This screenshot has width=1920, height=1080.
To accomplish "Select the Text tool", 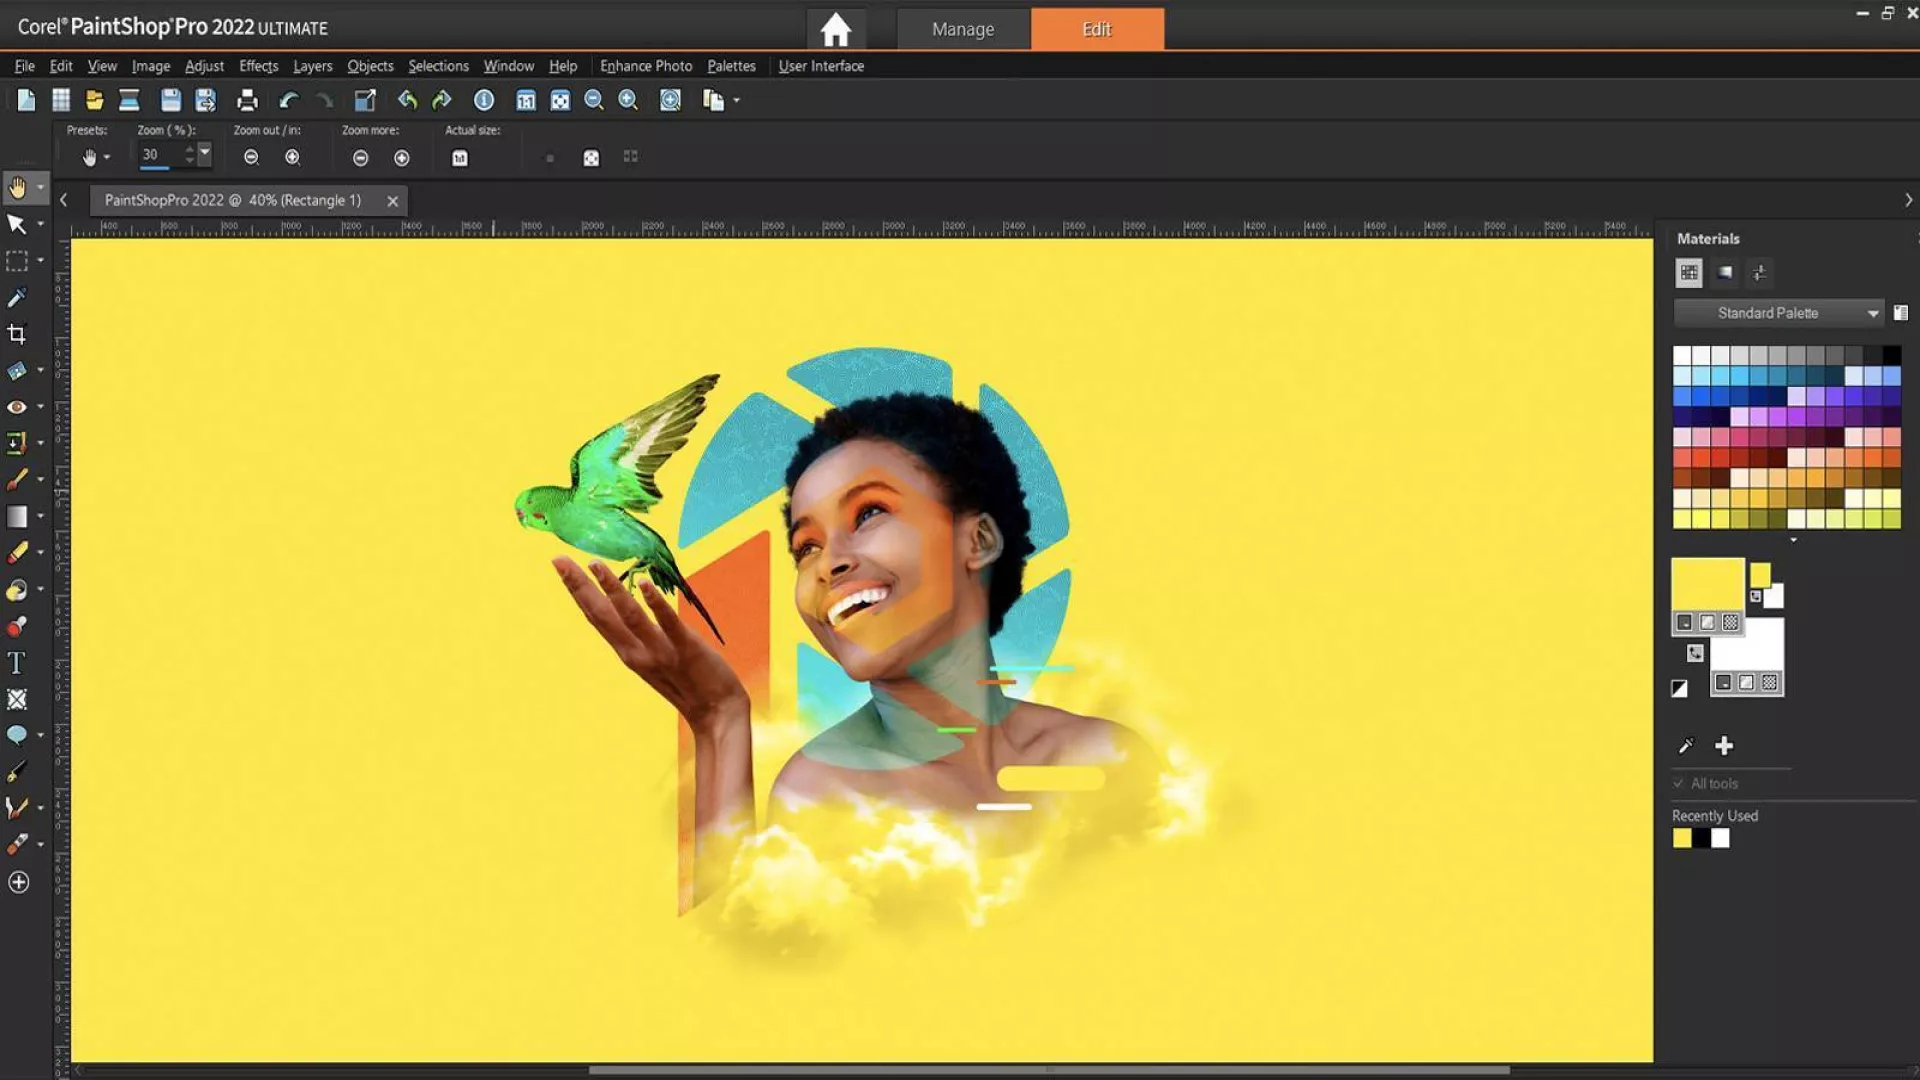I will (16, 663).
